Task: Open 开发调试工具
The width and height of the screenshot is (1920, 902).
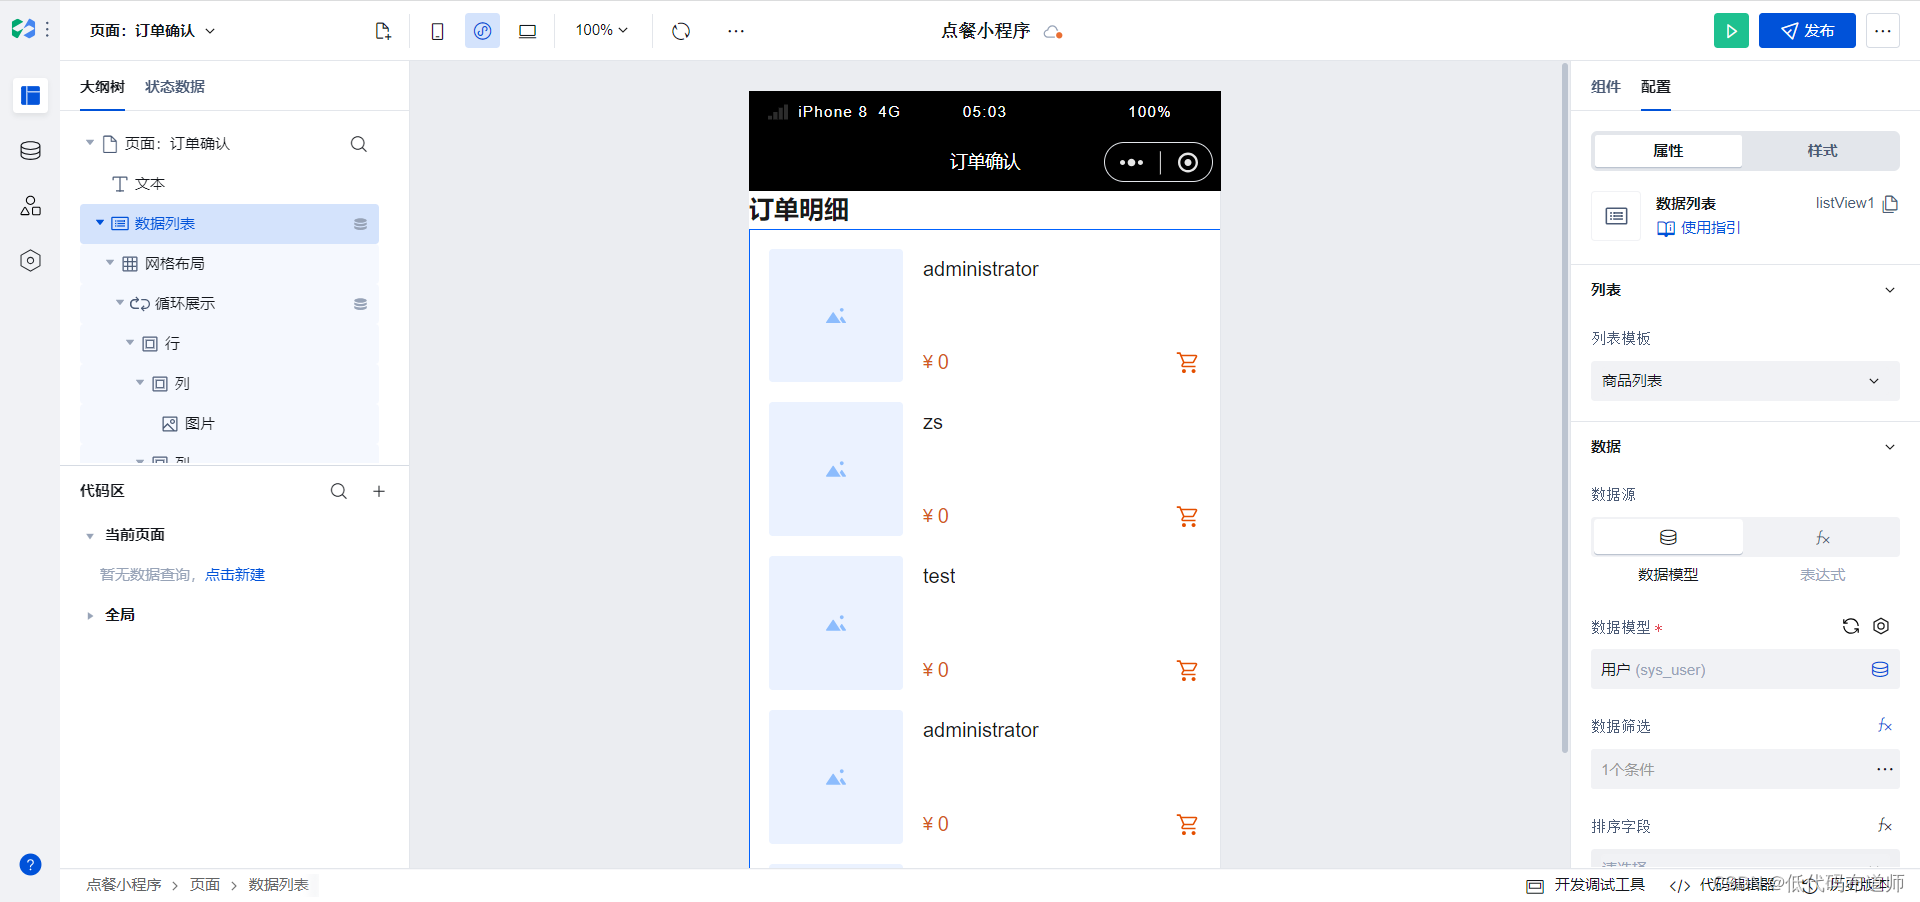Action: [x=1586, y=885]
